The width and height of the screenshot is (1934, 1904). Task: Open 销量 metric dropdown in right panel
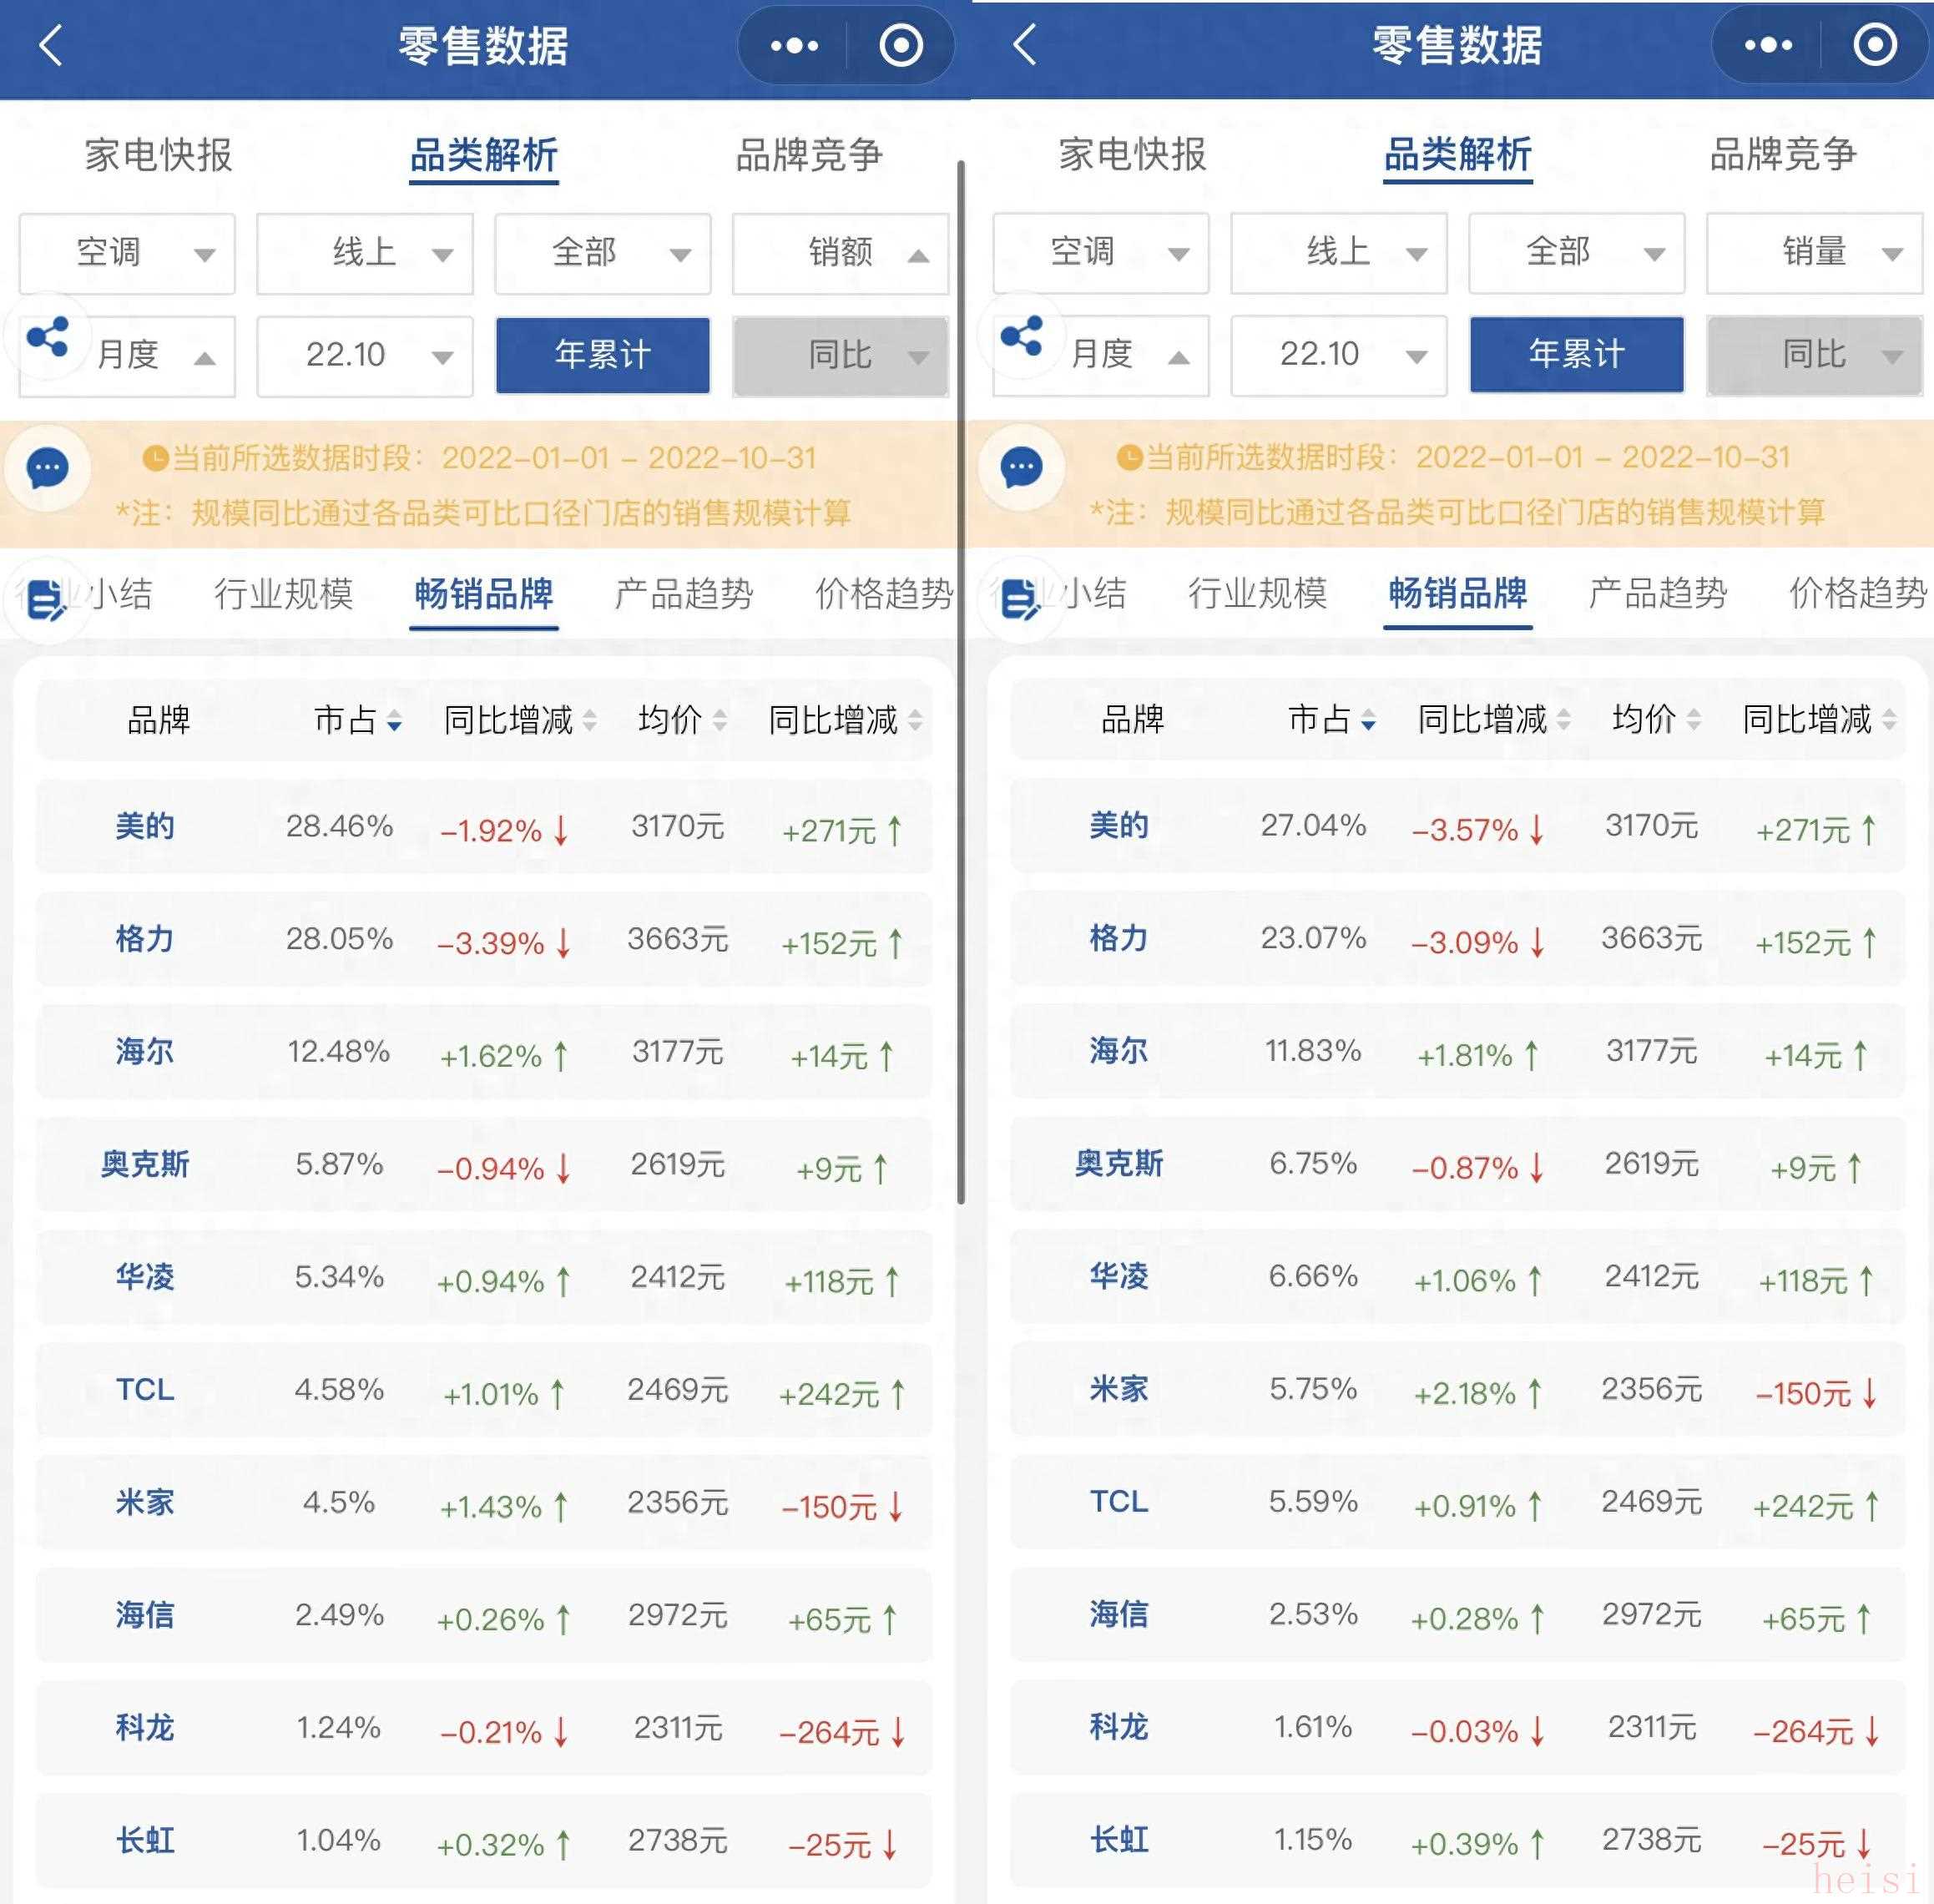pos(1814,253)
